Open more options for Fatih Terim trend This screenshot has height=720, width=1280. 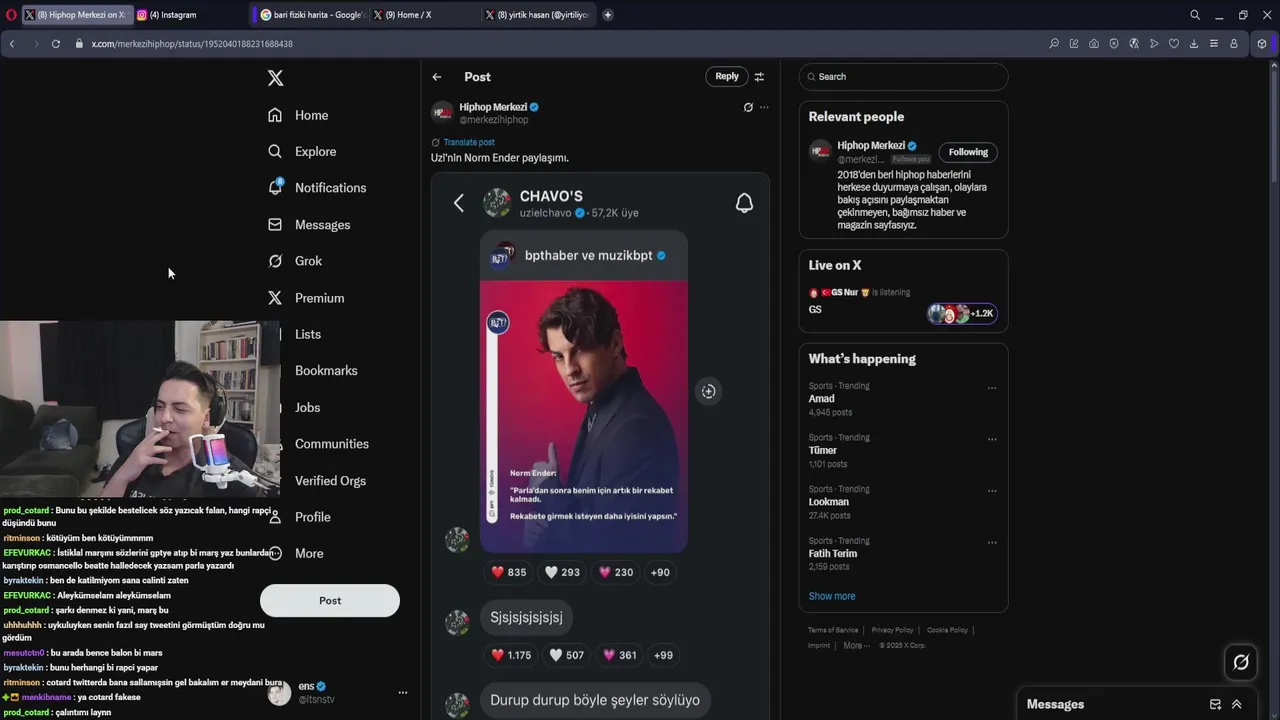point(992,543)
